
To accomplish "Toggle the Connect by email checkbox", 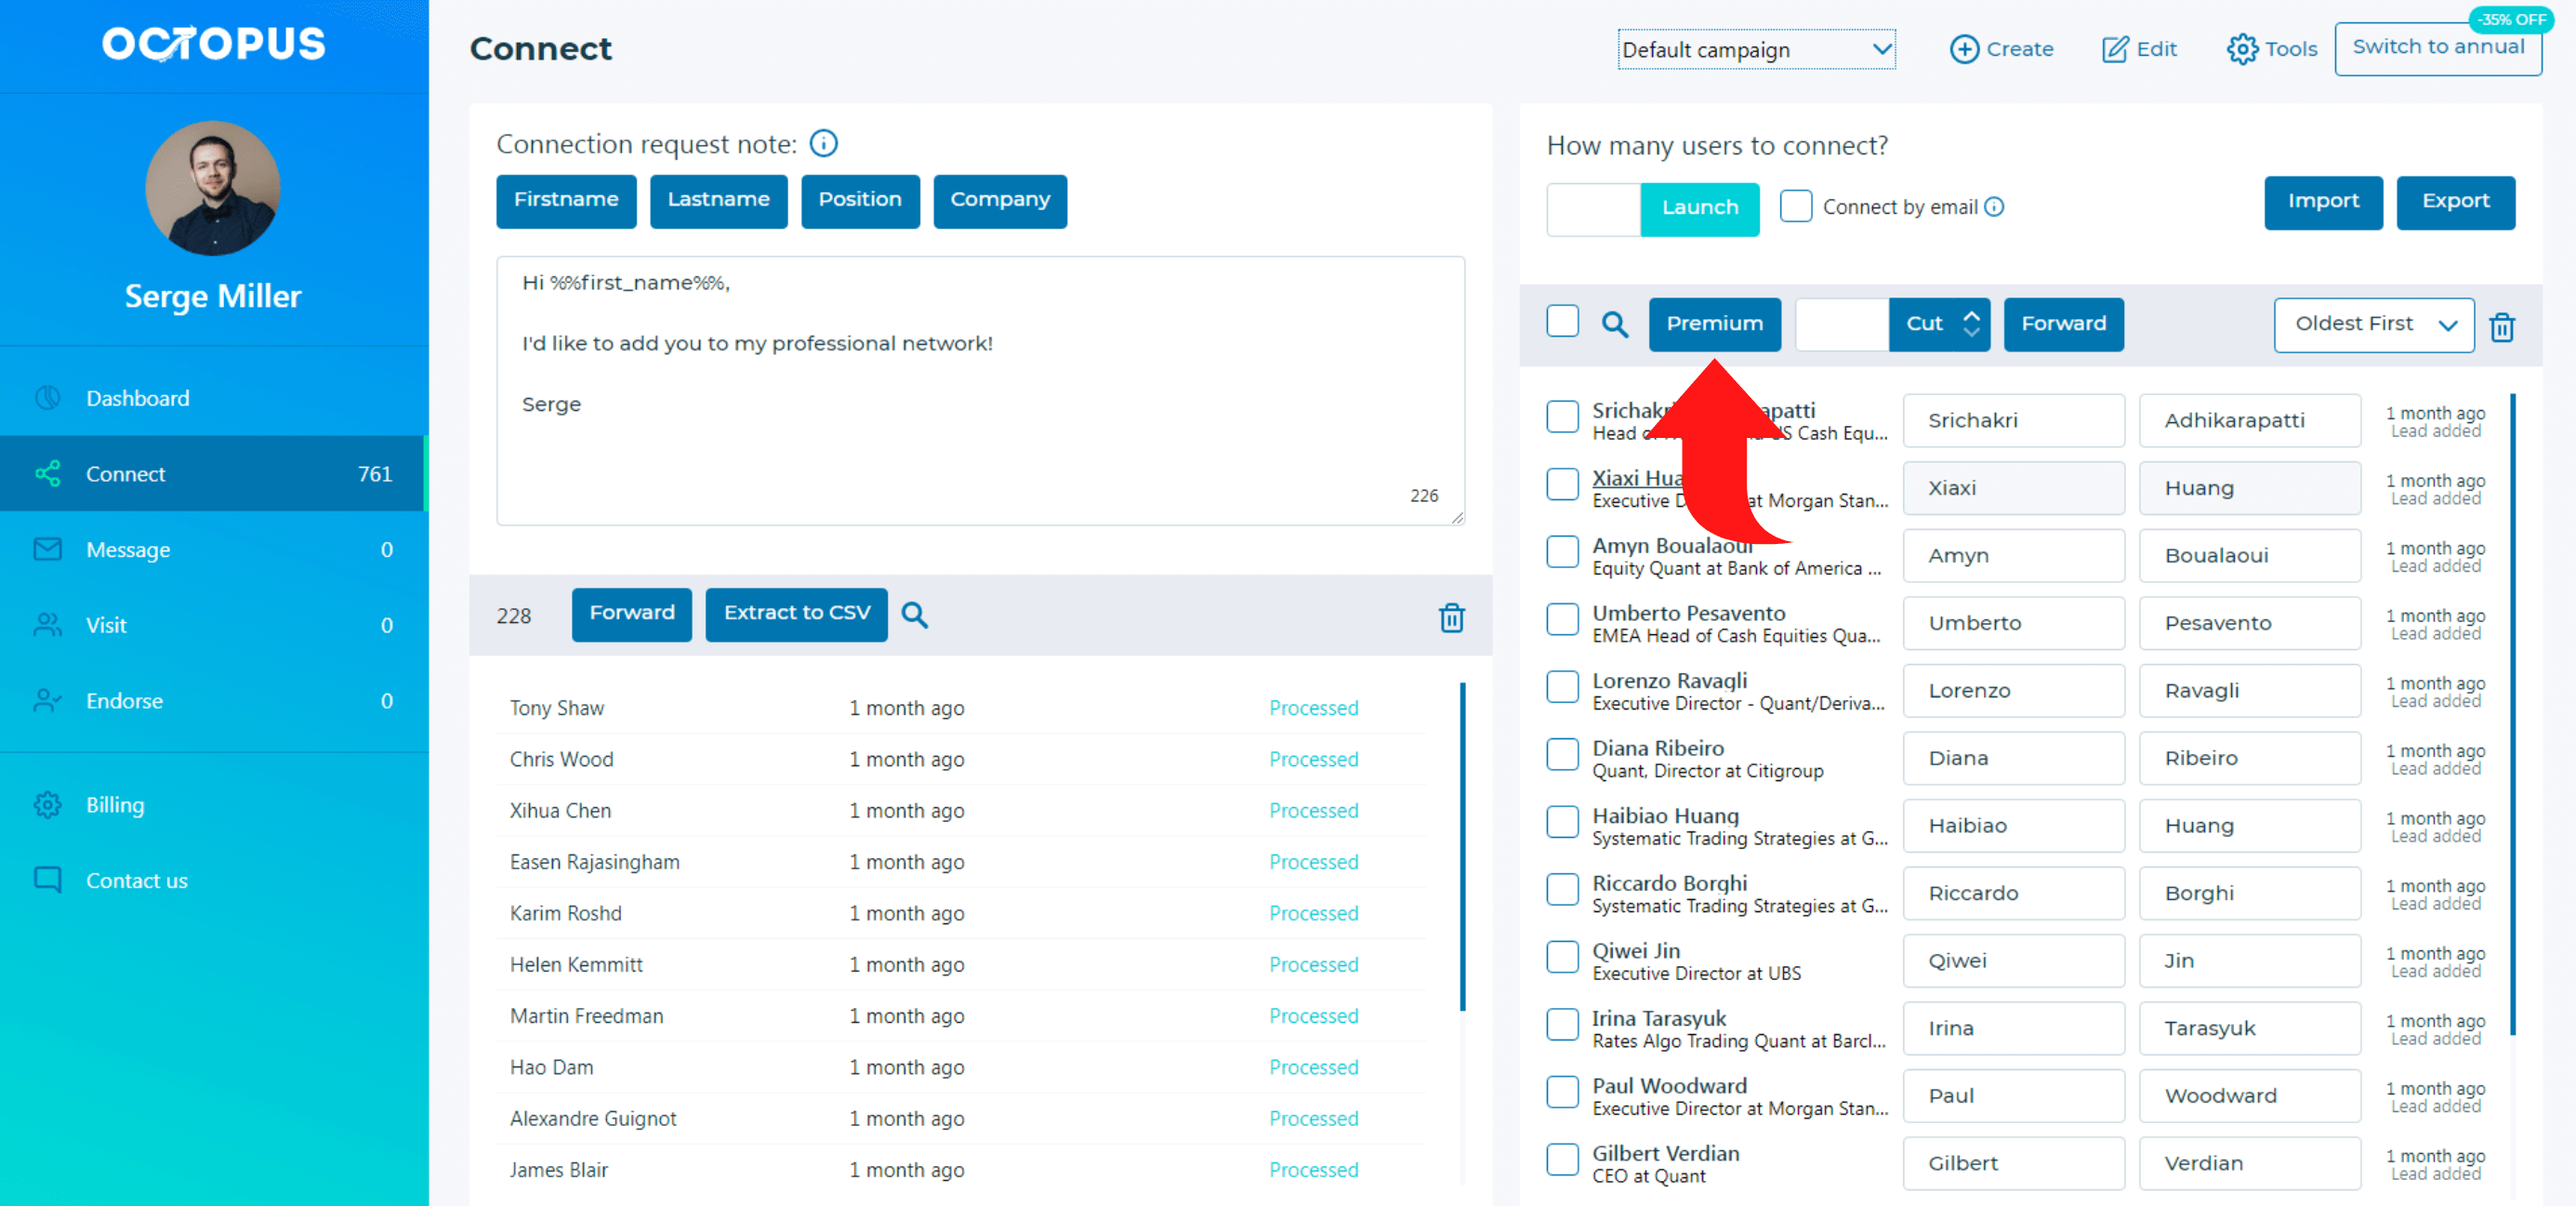I will point(1797,205).
